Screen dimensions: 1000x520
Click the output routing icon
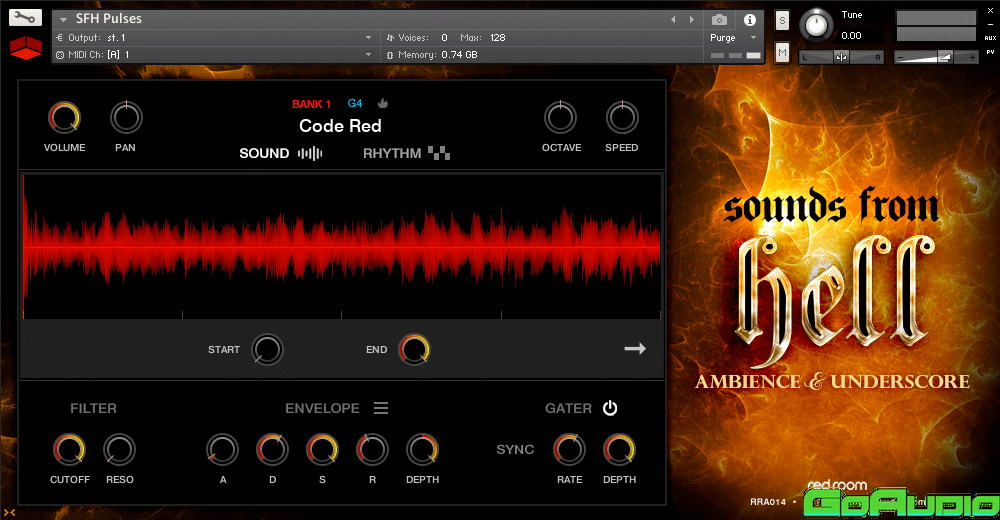(x=60, y=38)
